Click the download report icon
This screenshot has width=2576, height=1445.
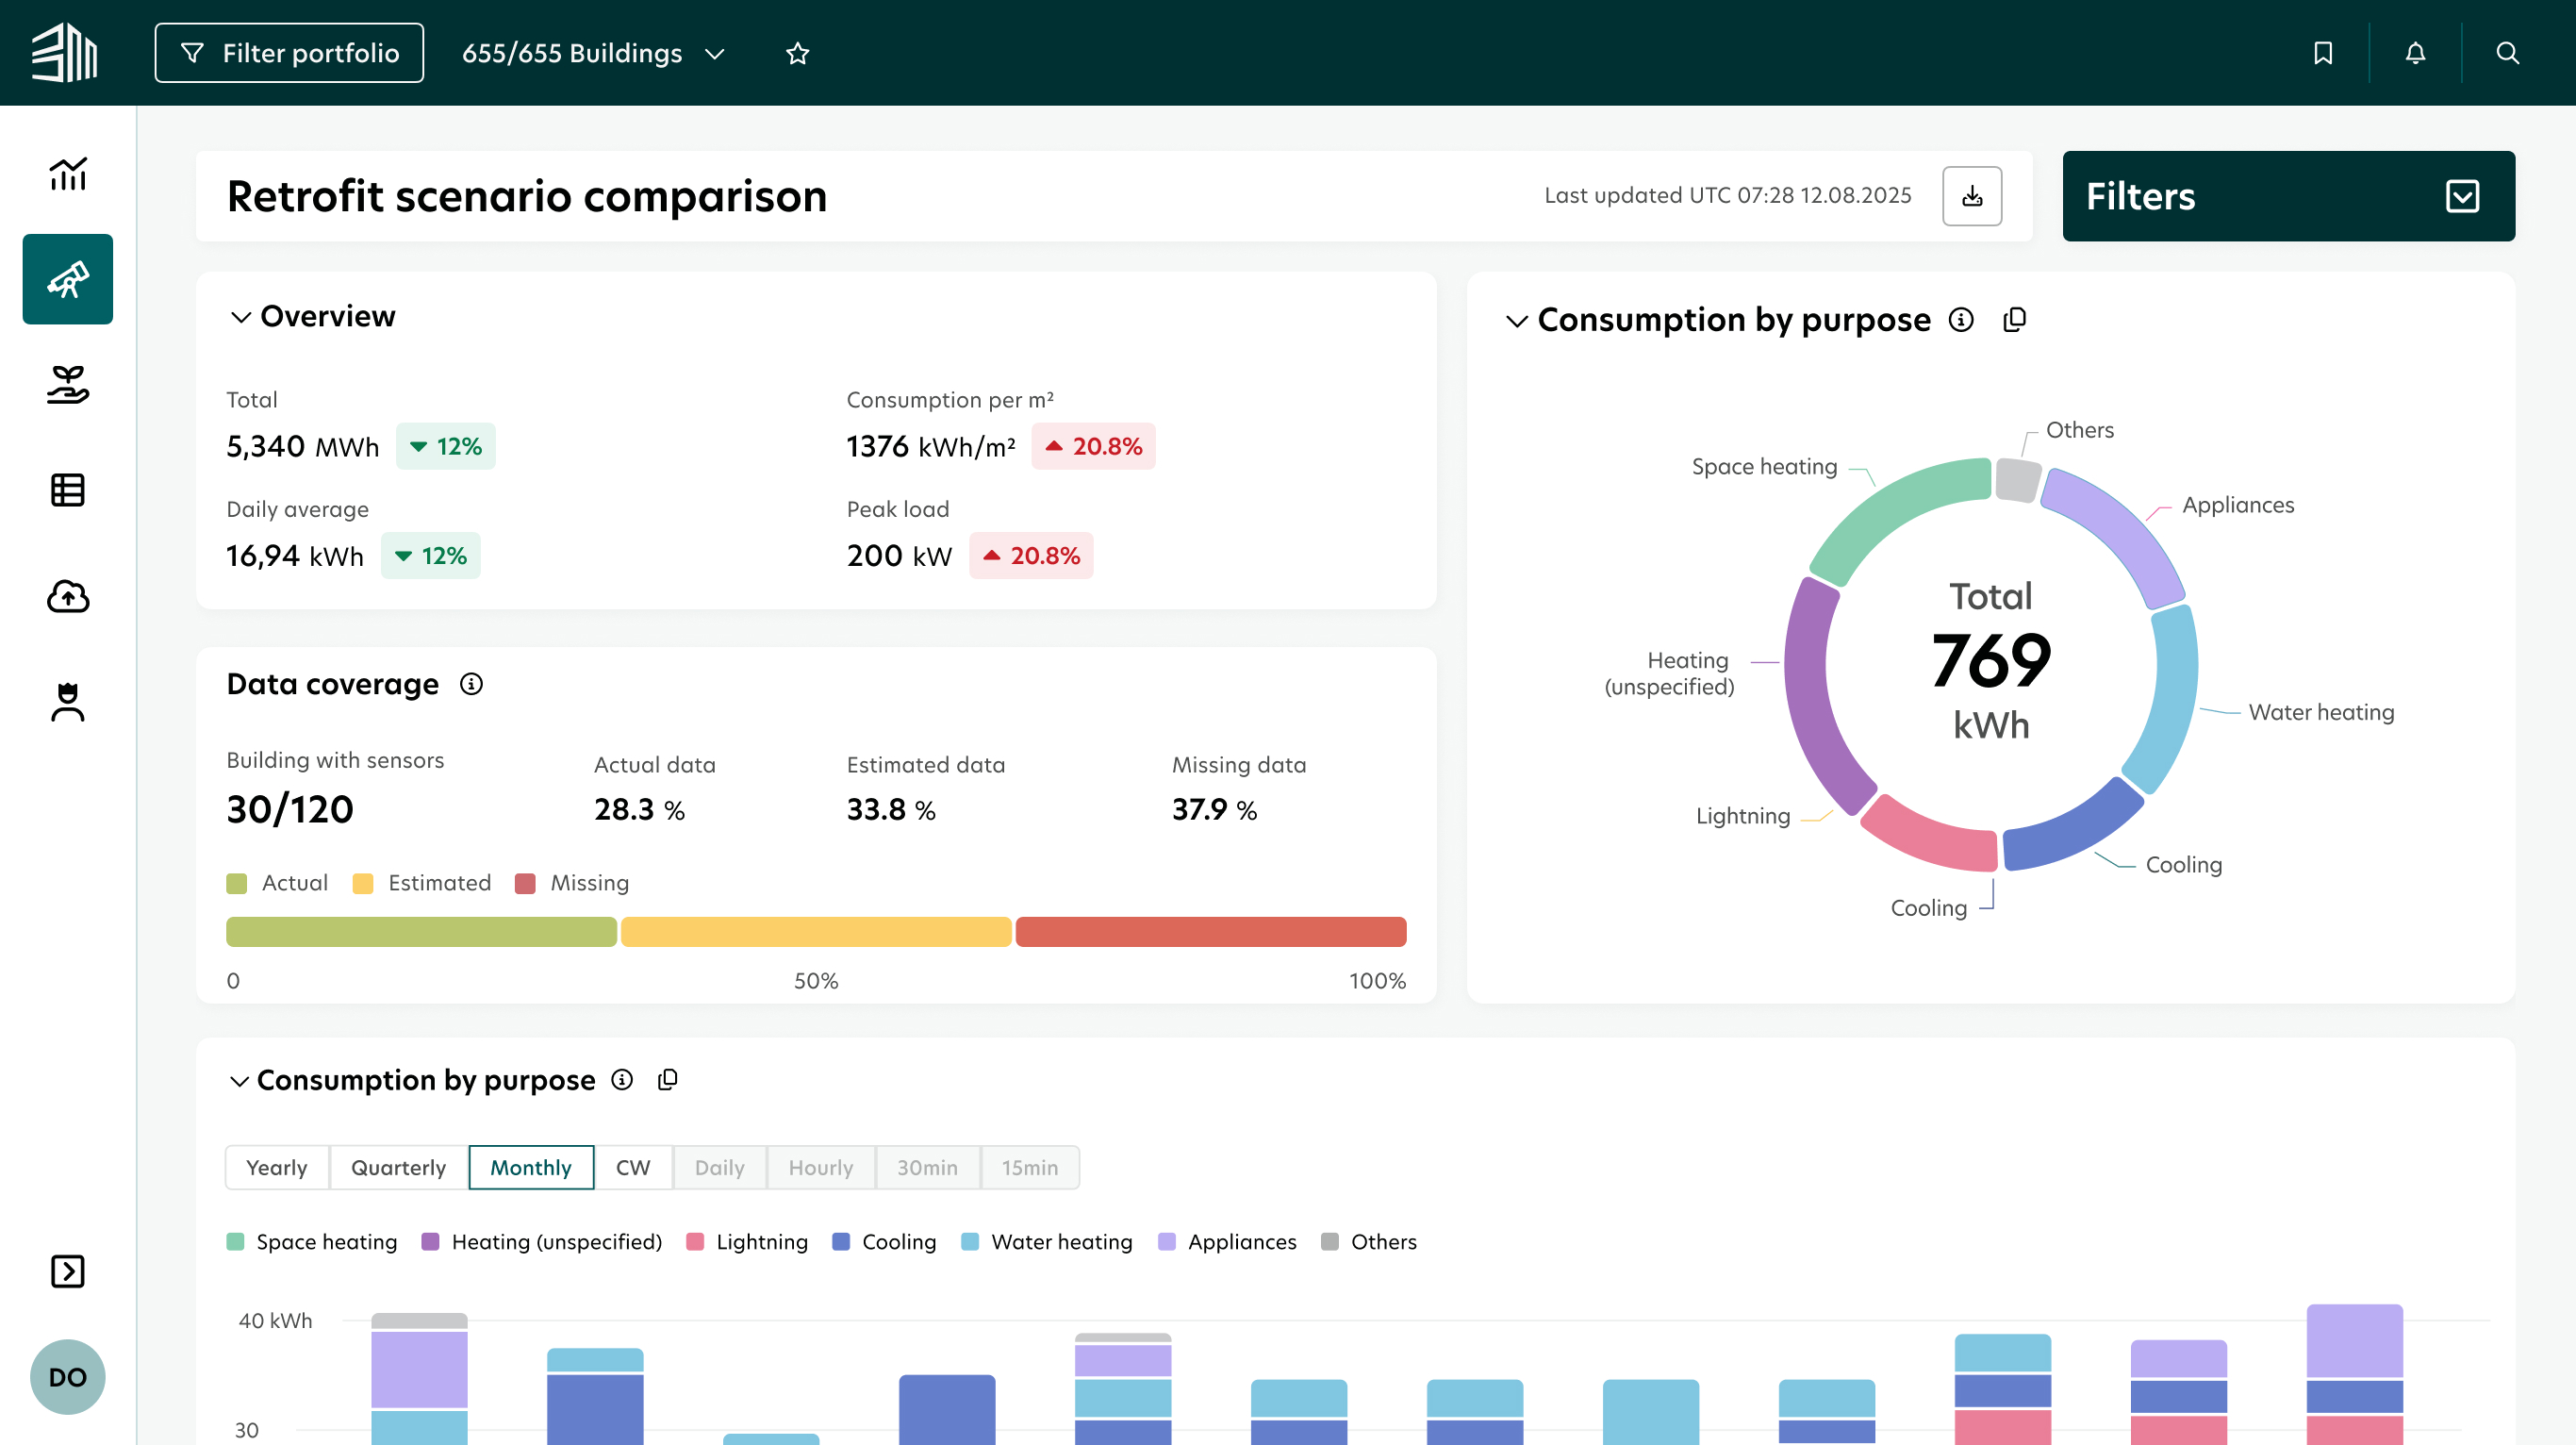(1972, 196)
